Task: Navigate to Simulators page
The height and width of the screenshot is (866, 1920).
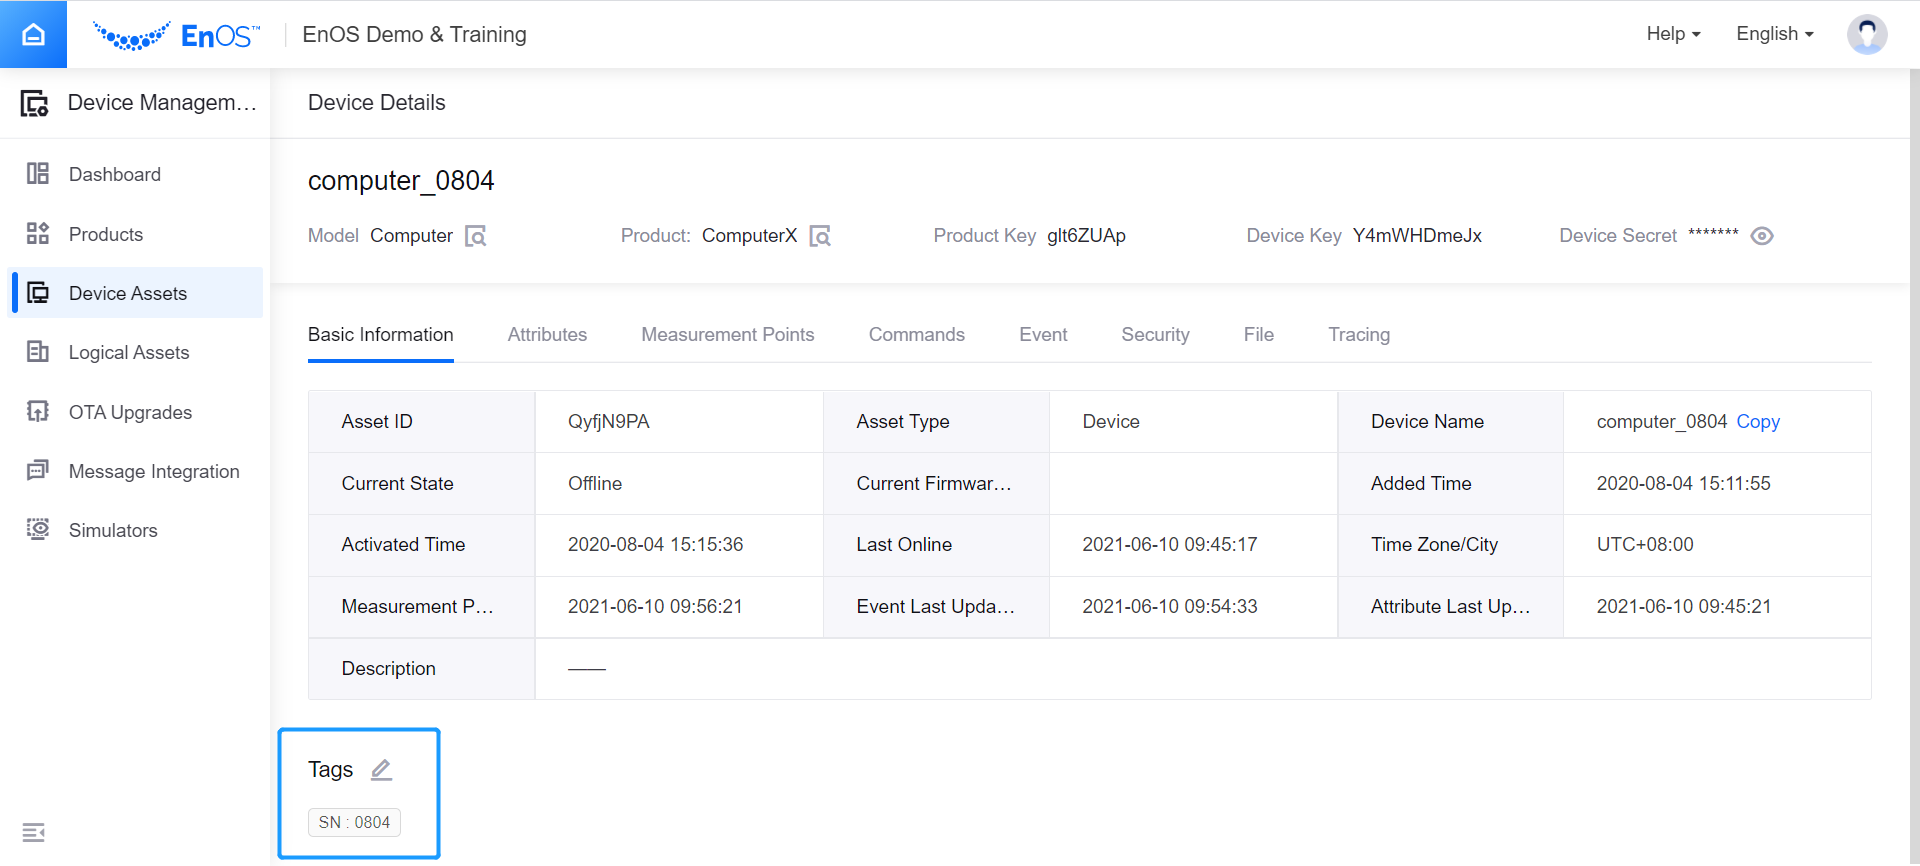Action: (x=113, y=531)
